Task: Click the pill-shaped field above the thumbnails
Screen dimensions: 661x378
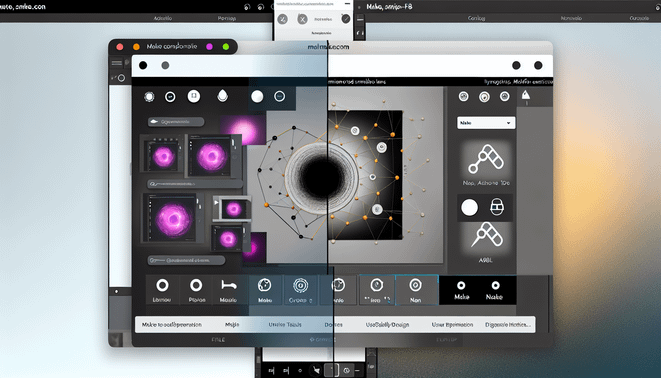Action: tap(176, 122)
